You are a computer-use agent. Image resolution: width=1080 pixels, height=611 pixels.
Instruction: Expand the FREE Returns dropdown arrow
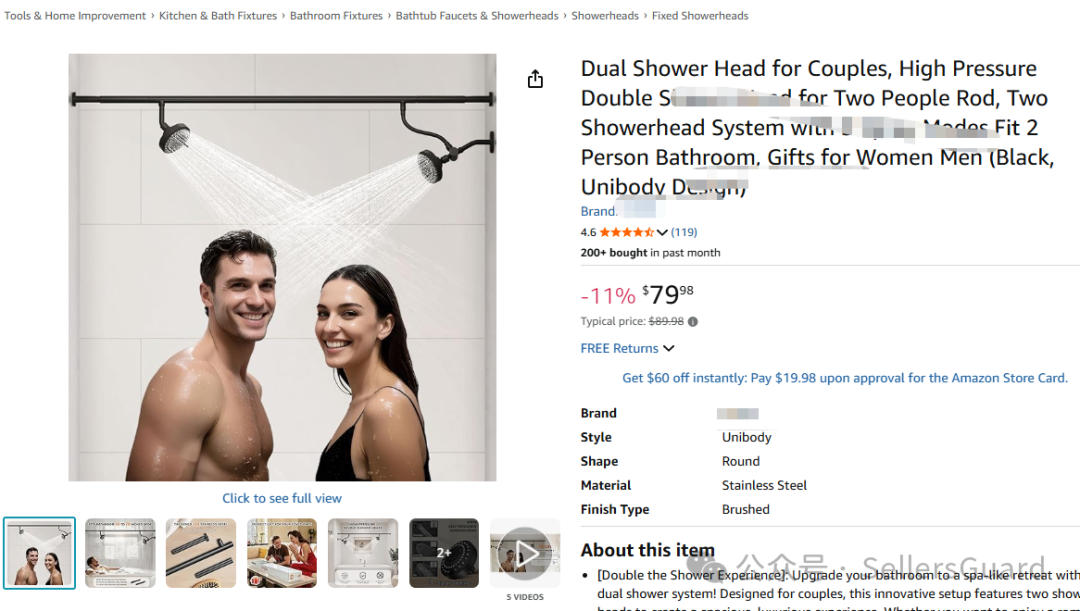pyautogui.click(x=668, y=349)
